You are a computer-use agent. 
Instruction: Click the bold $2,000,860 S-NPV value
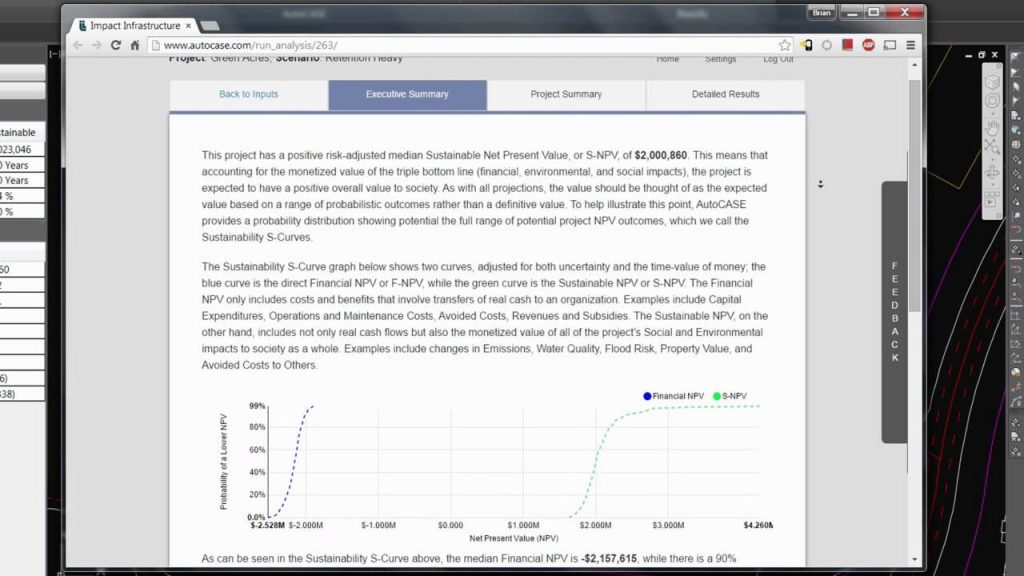(660, 155)
